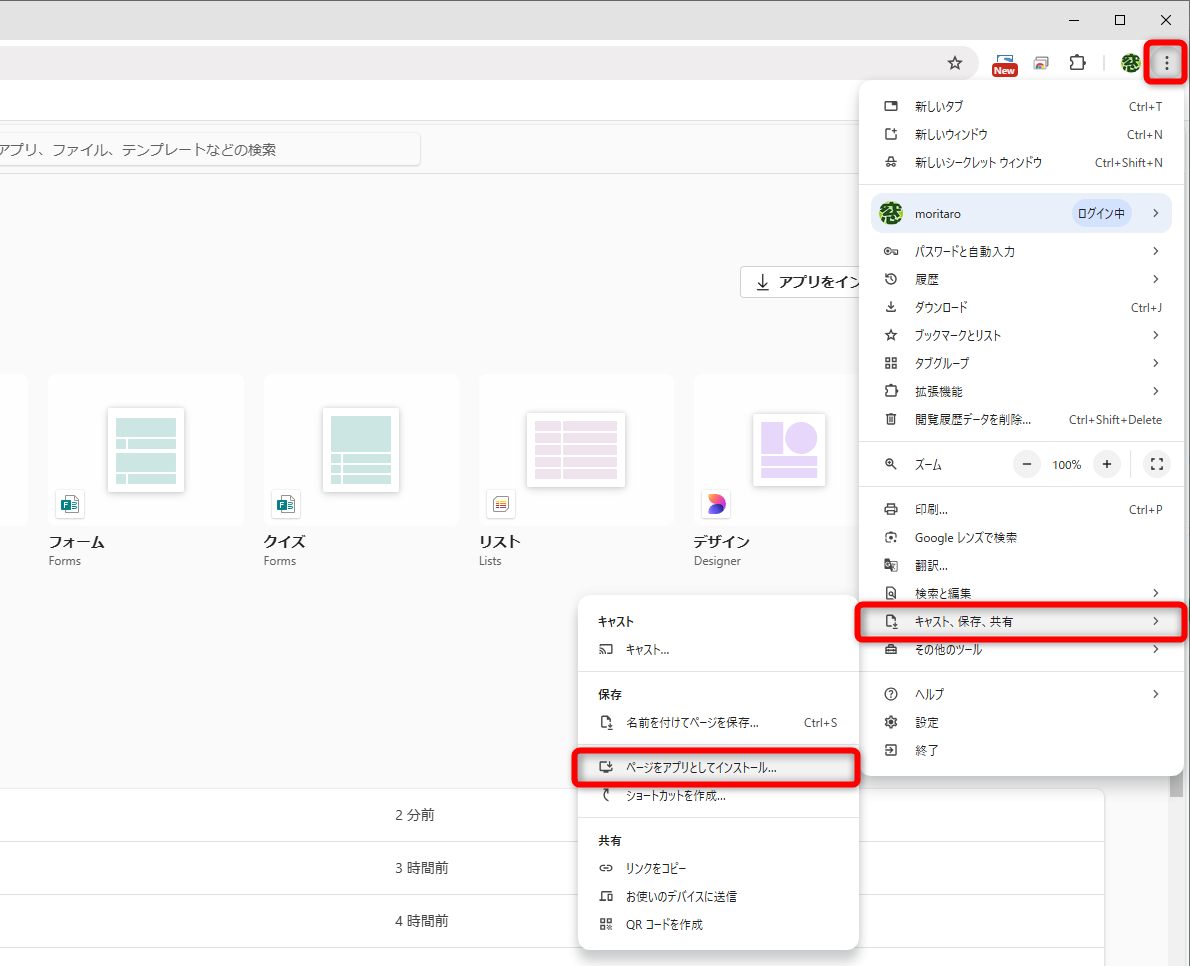Click the toolbar icon with the New badge
Image resolution: width=1190 pixels, height=966 pixels.
pos(1004,60)
